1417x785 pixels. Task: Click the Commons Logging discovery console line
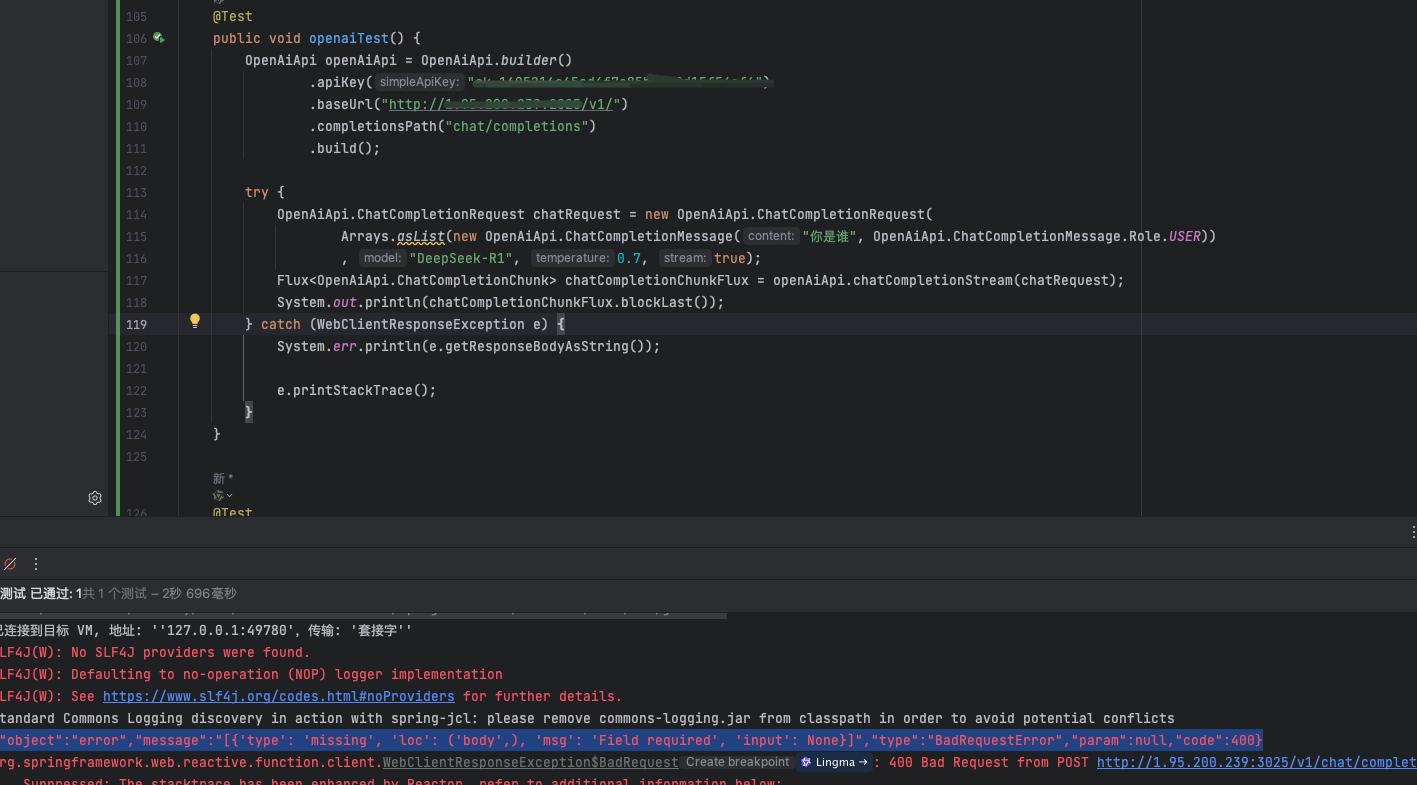pyautogui.click(x=587, y=718)
